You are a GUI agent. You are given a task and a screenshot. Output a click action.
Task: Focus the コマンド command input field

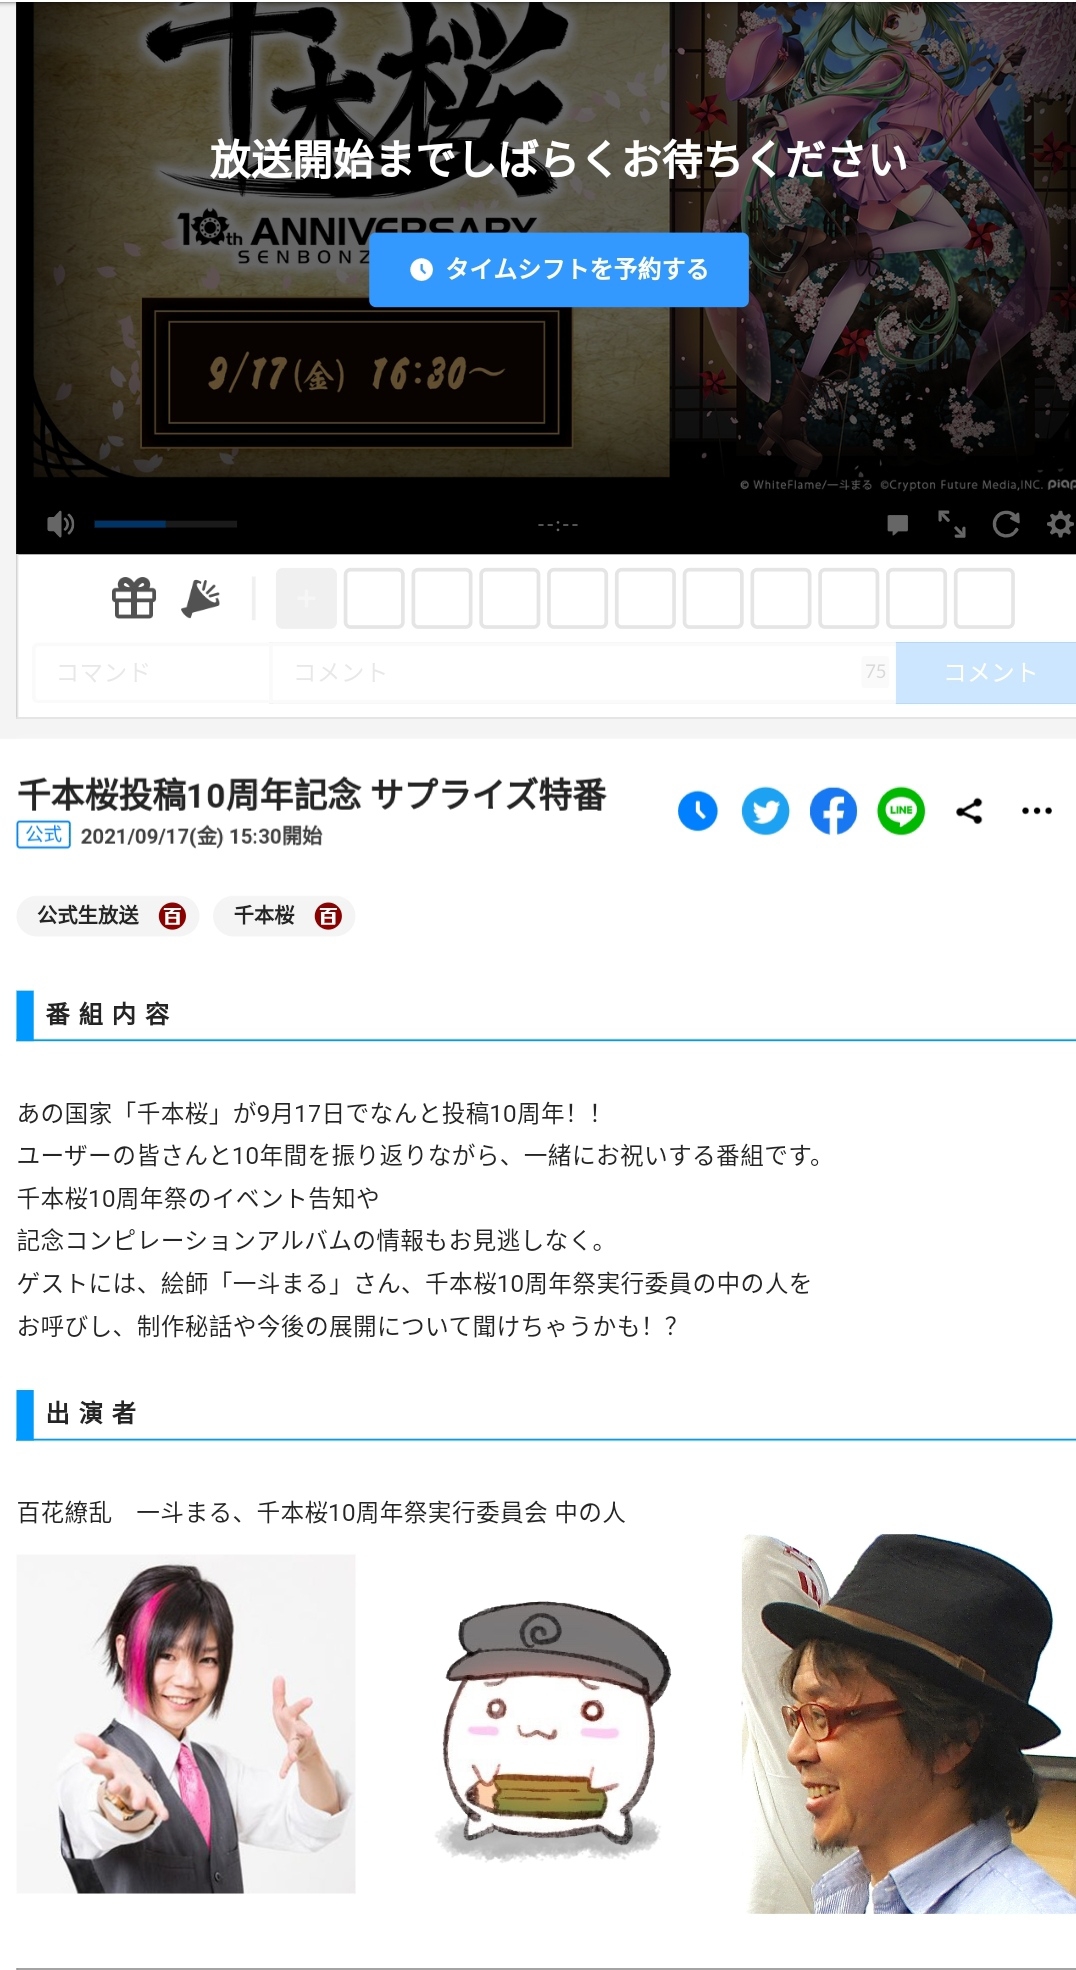point(152,672)
